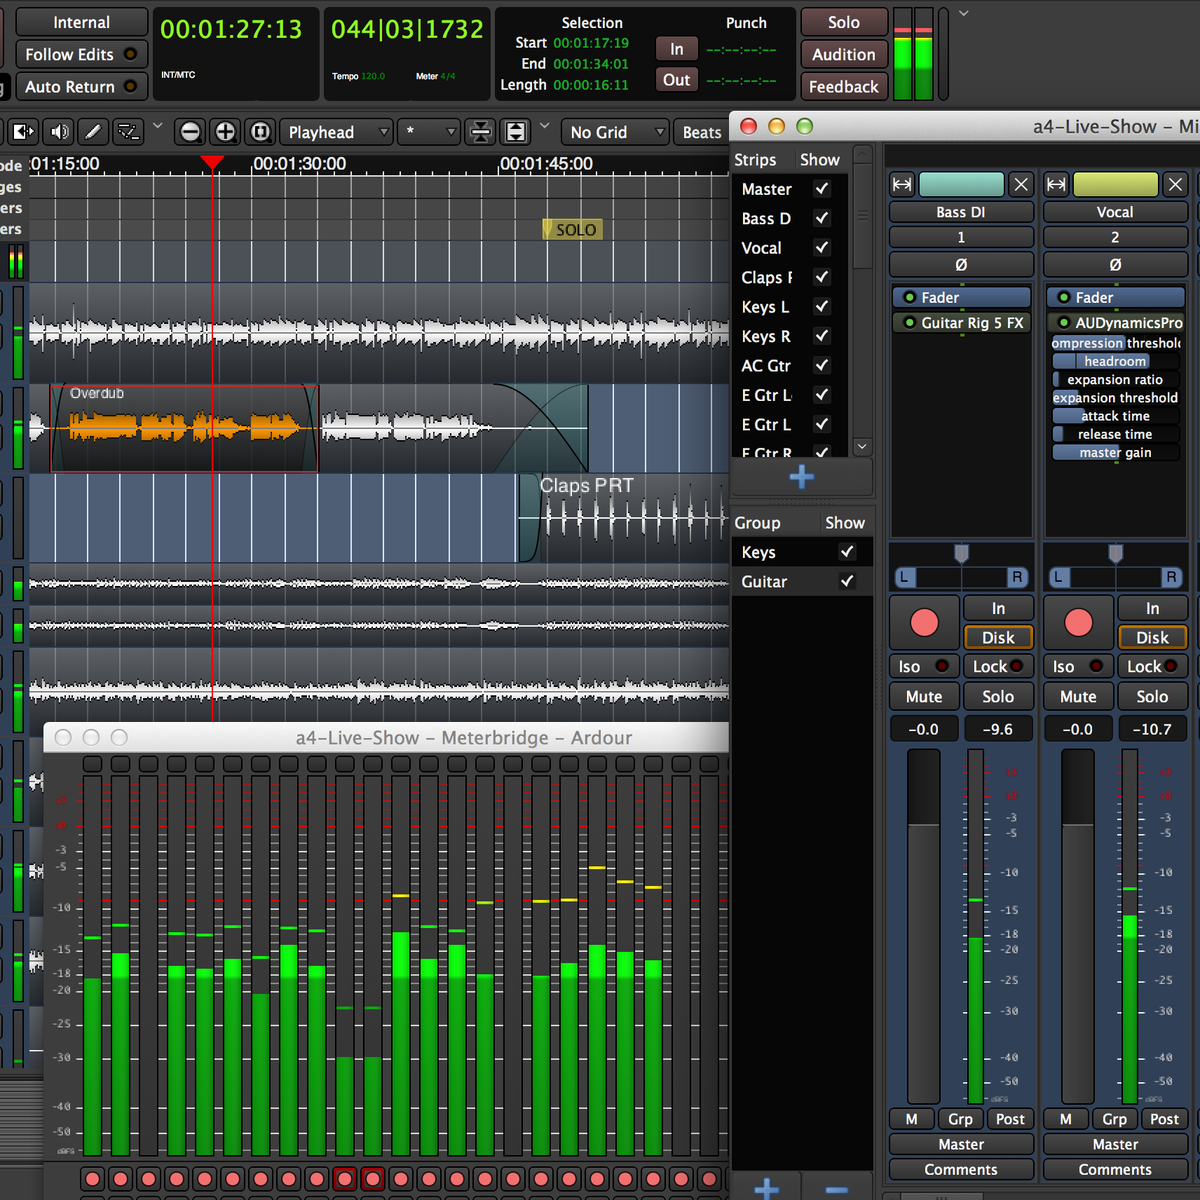Select the zoom-out magnifier icon
This screenshot has width=1200, height=1200.
click(189, 131)
